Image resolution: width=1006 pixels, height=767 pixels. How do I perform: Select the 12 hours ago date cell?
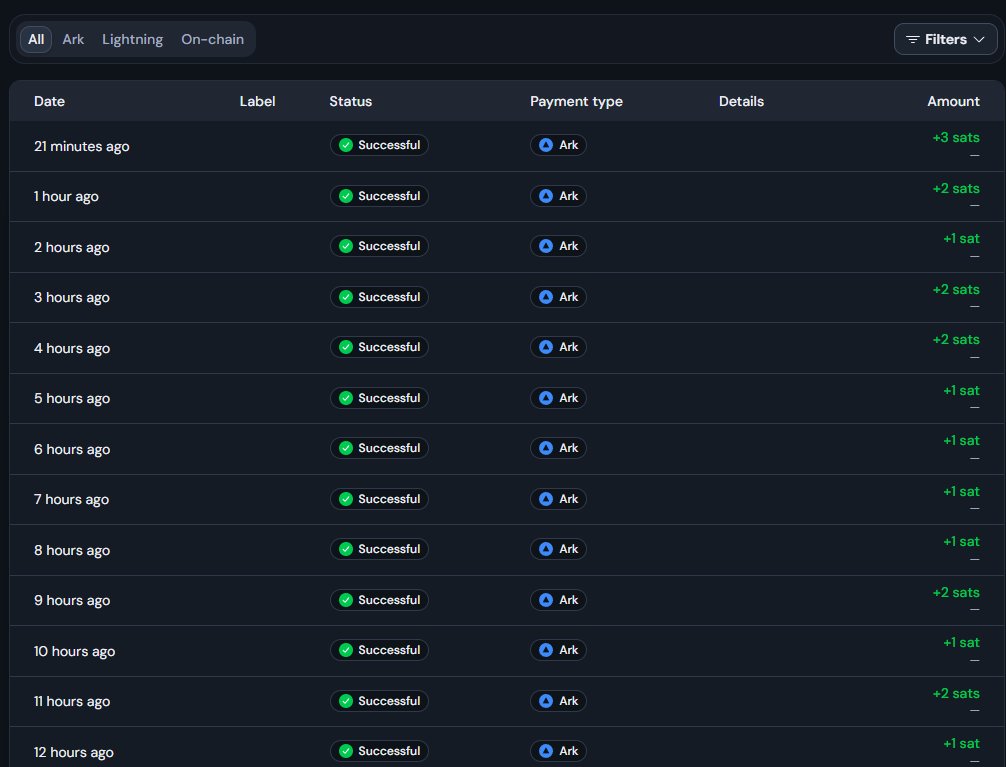click(x=74, y=752)
